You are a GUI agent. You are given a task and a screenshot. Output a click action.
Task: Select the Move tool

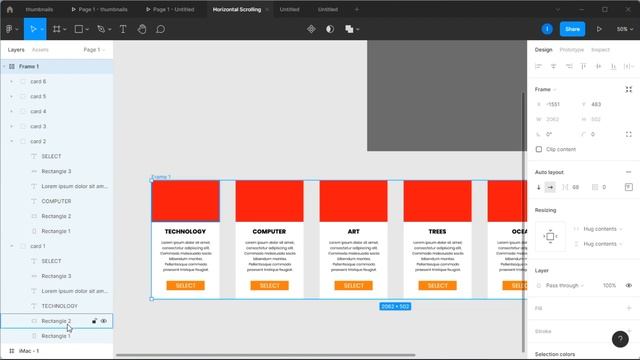point(33,29)
